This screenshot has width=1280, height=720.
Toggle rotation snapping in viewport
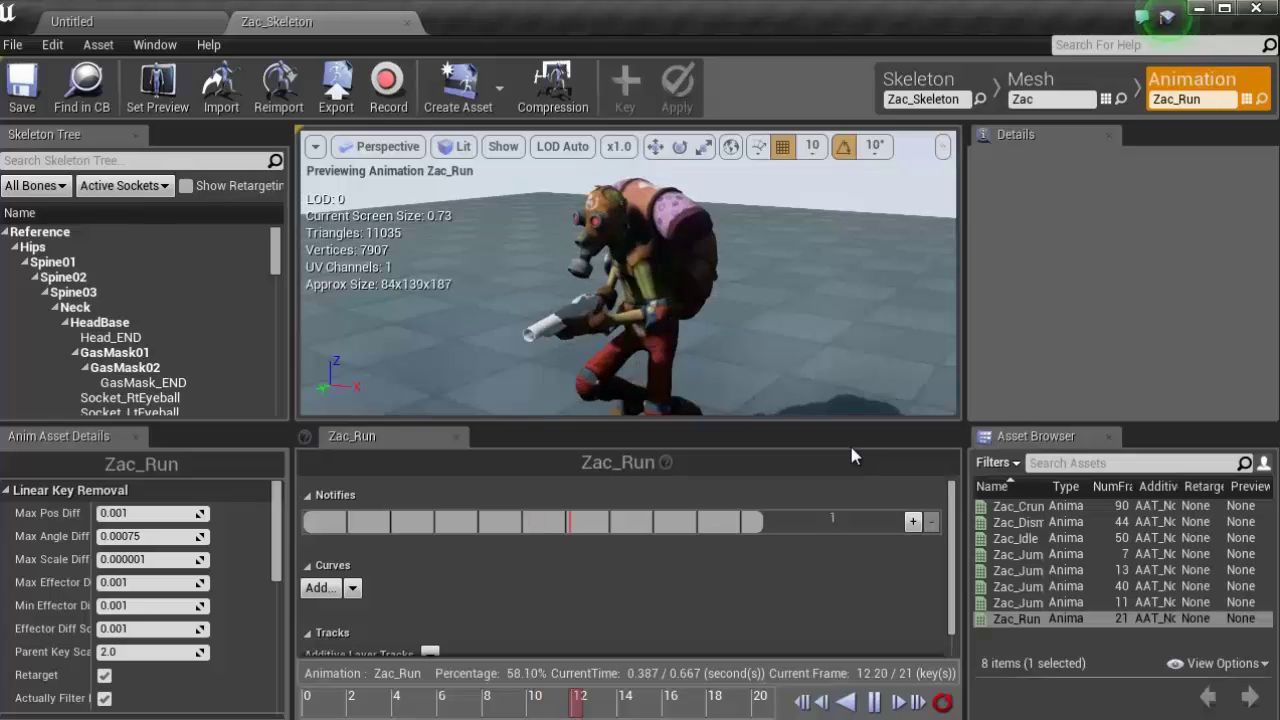844,147
